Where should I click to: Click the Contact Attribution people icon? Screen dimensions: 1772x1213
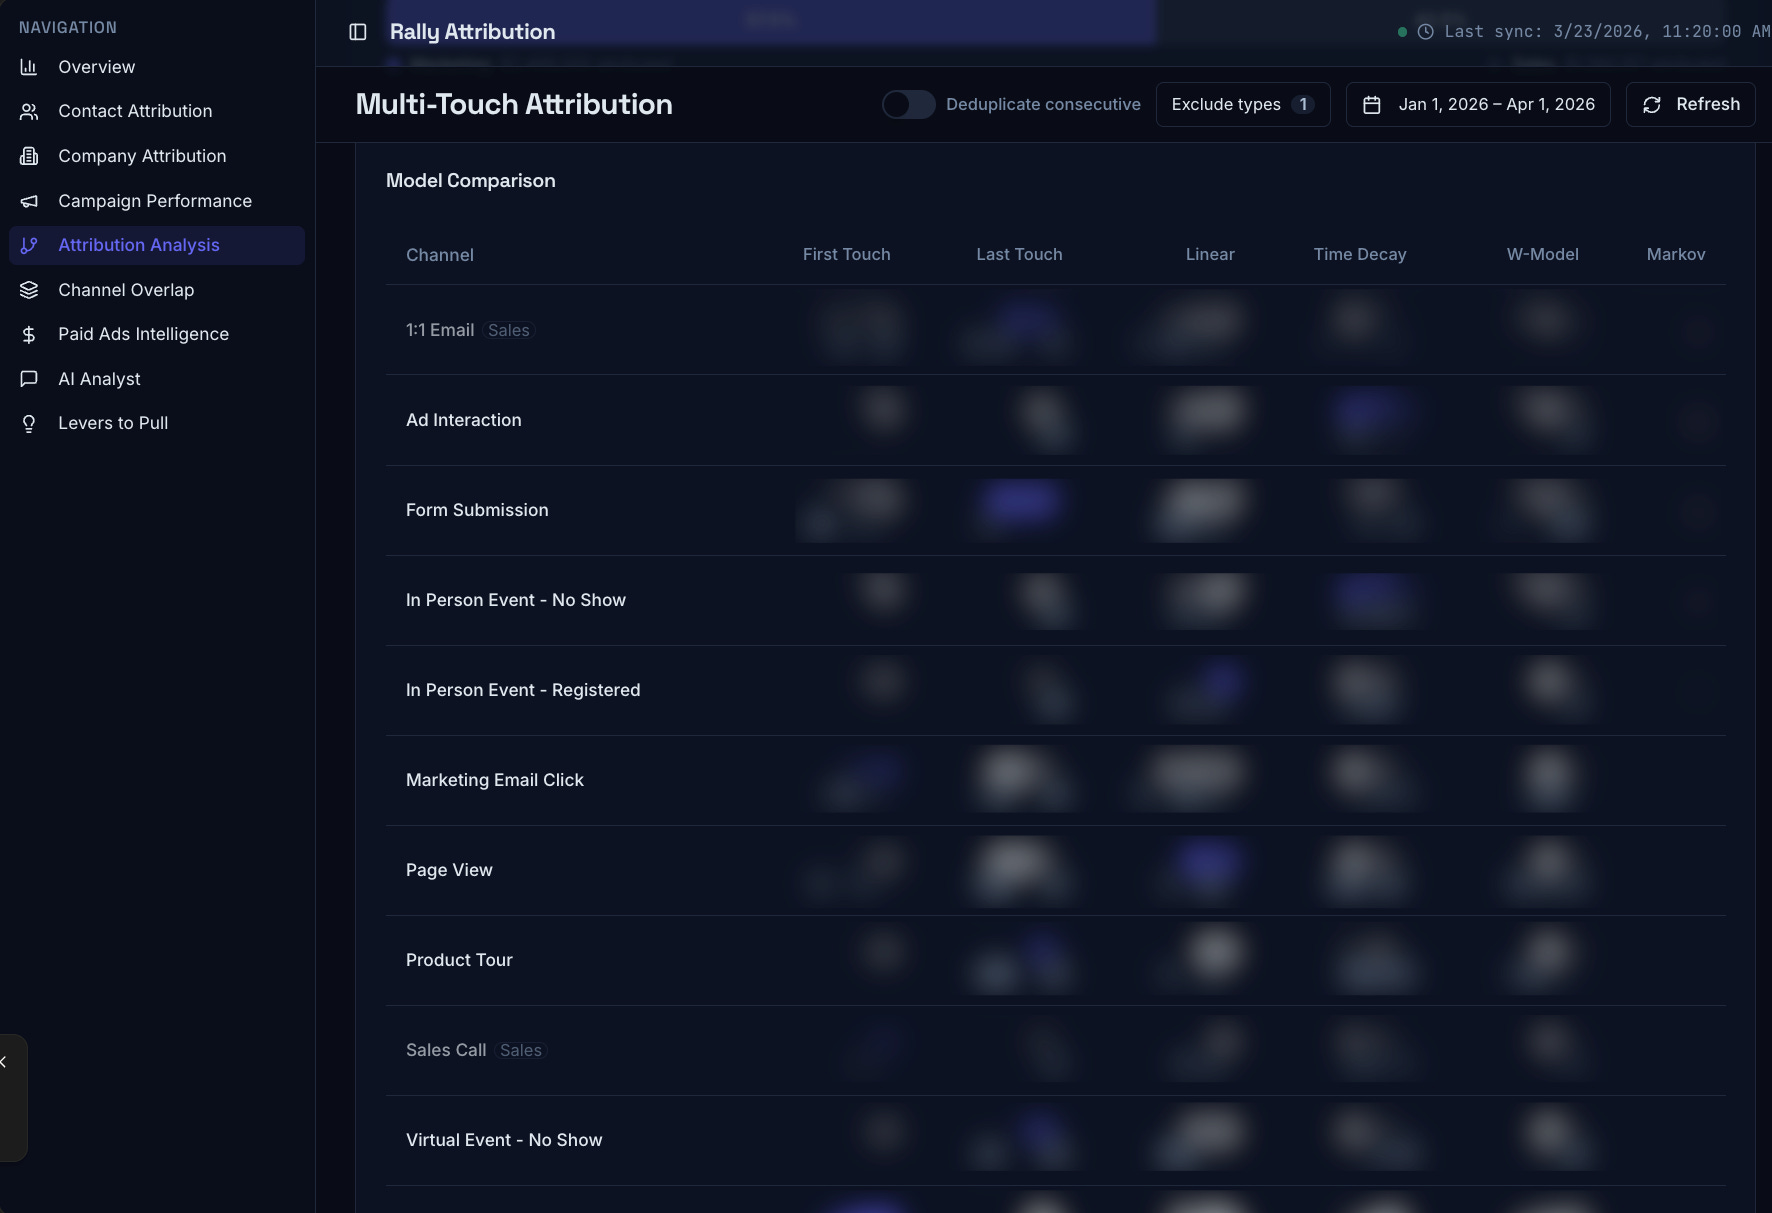(29, 111)
